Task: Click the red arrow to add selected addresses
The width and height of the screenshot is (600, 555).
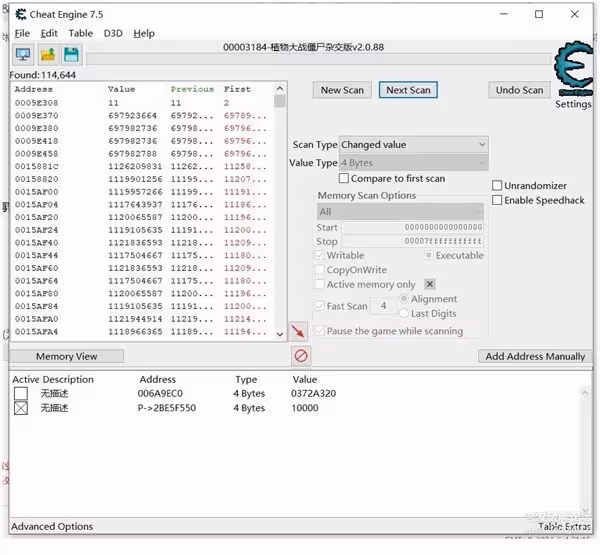Action: (298, 332)
